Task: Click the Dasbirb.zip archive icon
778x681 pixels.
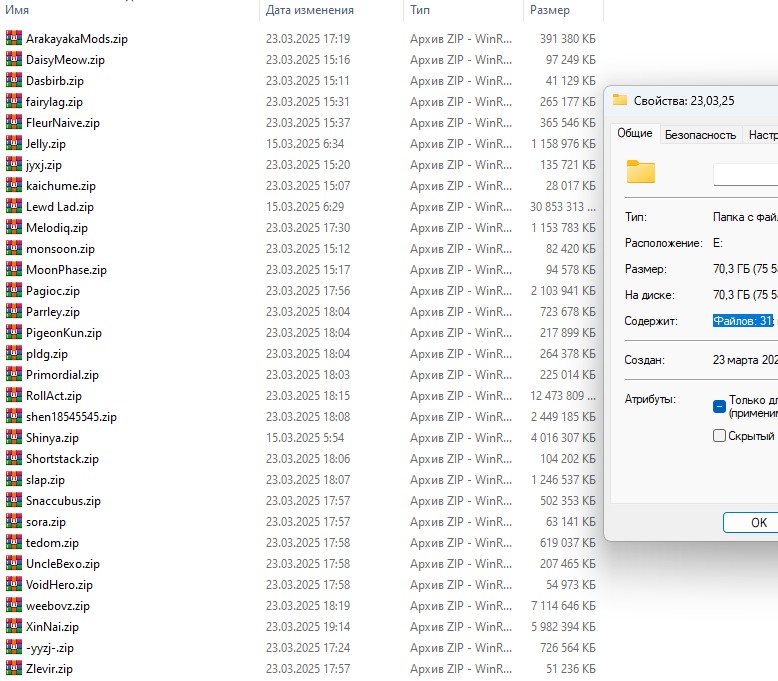Action: point(14,80)
